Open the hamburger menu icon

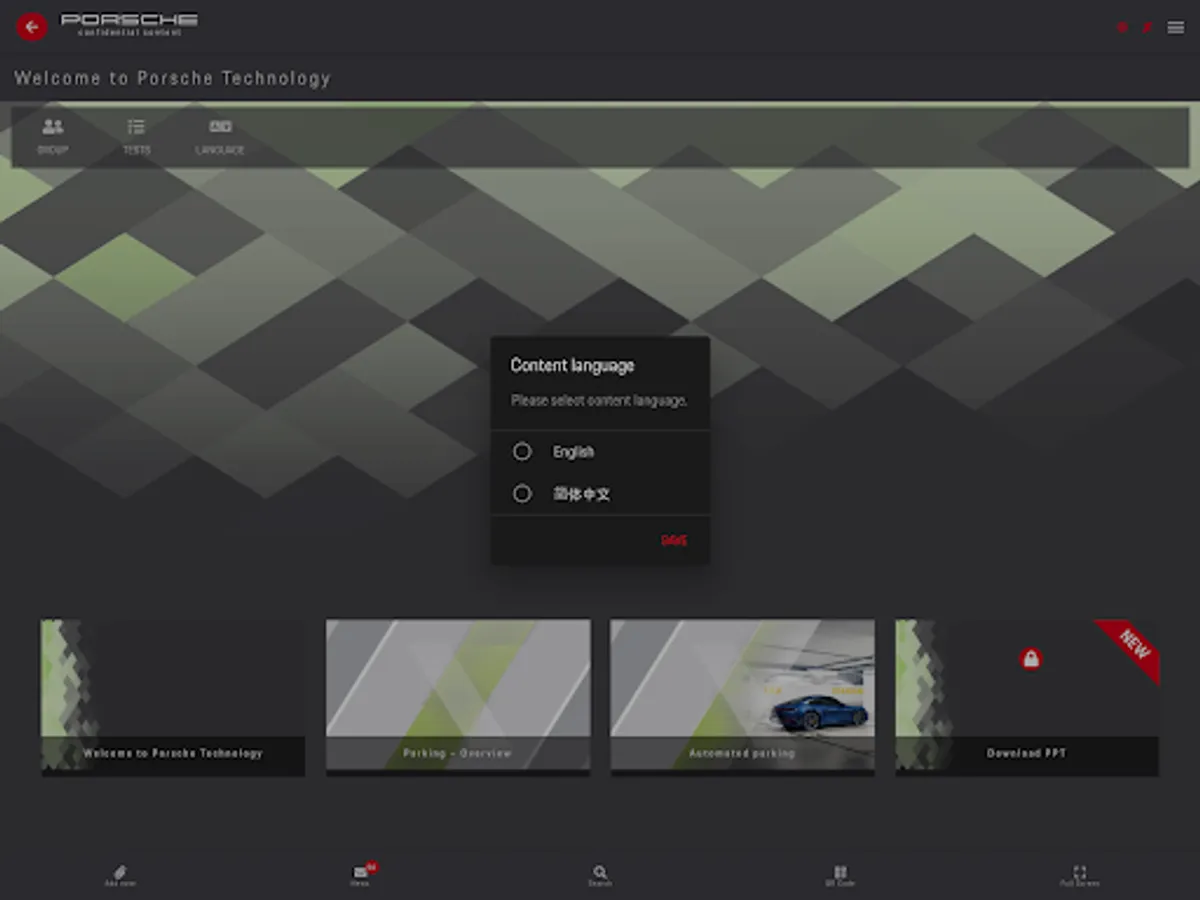1176,28
